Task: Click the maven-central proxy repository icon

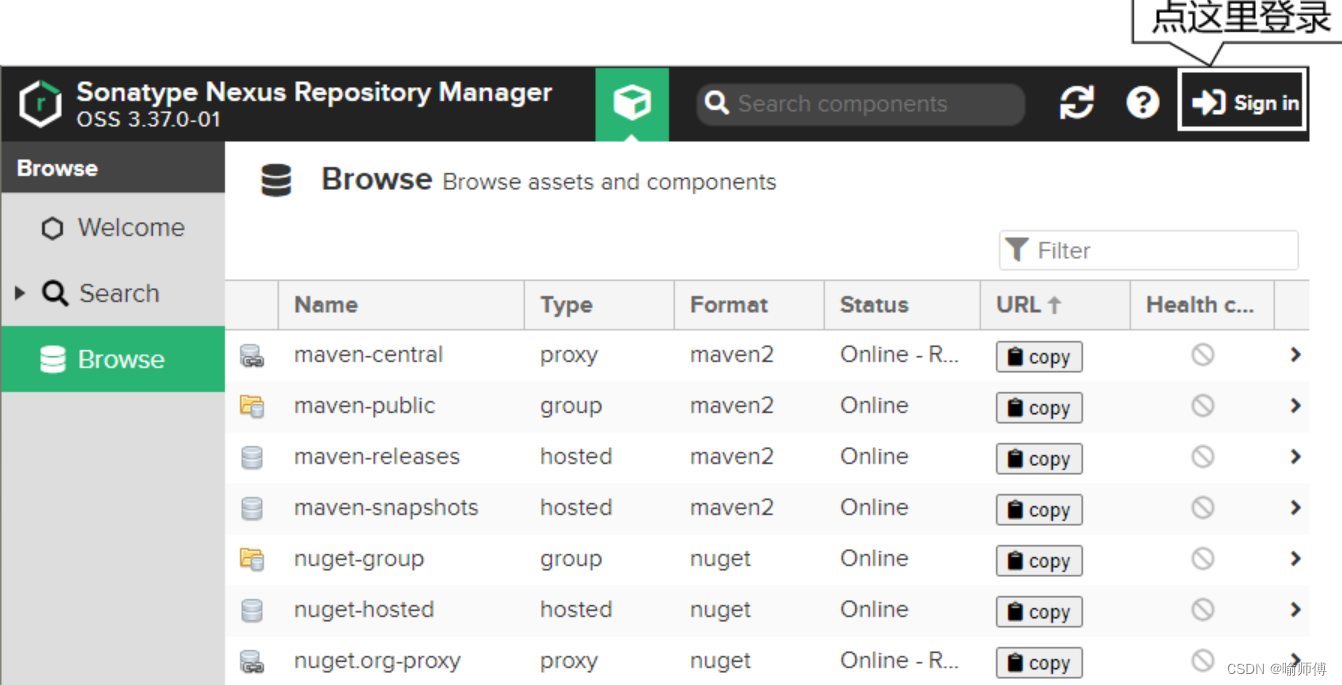Action: [252, 356]
